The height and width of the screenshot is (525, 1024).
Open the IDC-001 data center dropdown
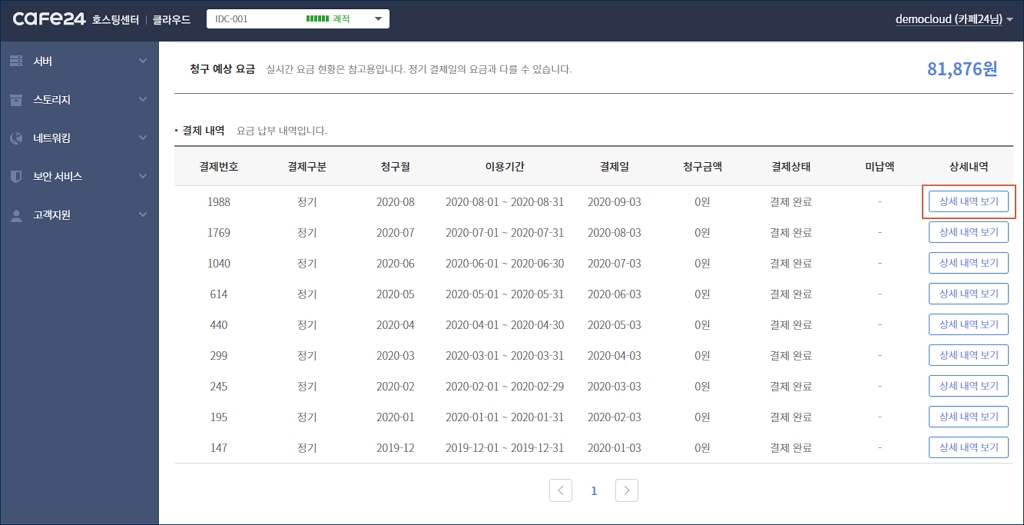click(297, 19)
